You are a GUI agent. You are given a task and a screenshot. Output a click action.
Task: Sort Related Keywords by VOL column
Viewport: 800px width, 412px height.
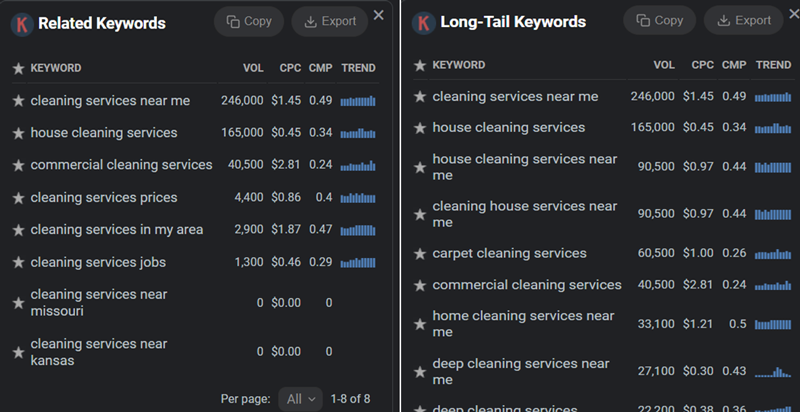coord(253,69)
